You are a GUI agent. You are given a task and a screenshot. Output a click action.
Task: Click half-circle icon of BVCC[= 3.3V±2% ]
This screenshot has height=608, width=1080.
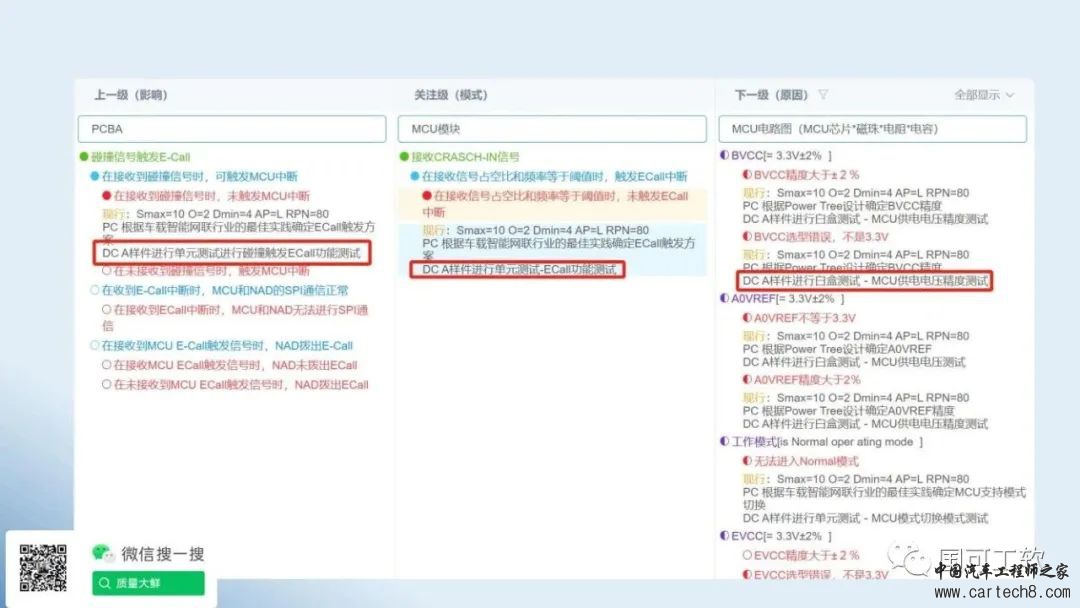[x=724, y=156]
